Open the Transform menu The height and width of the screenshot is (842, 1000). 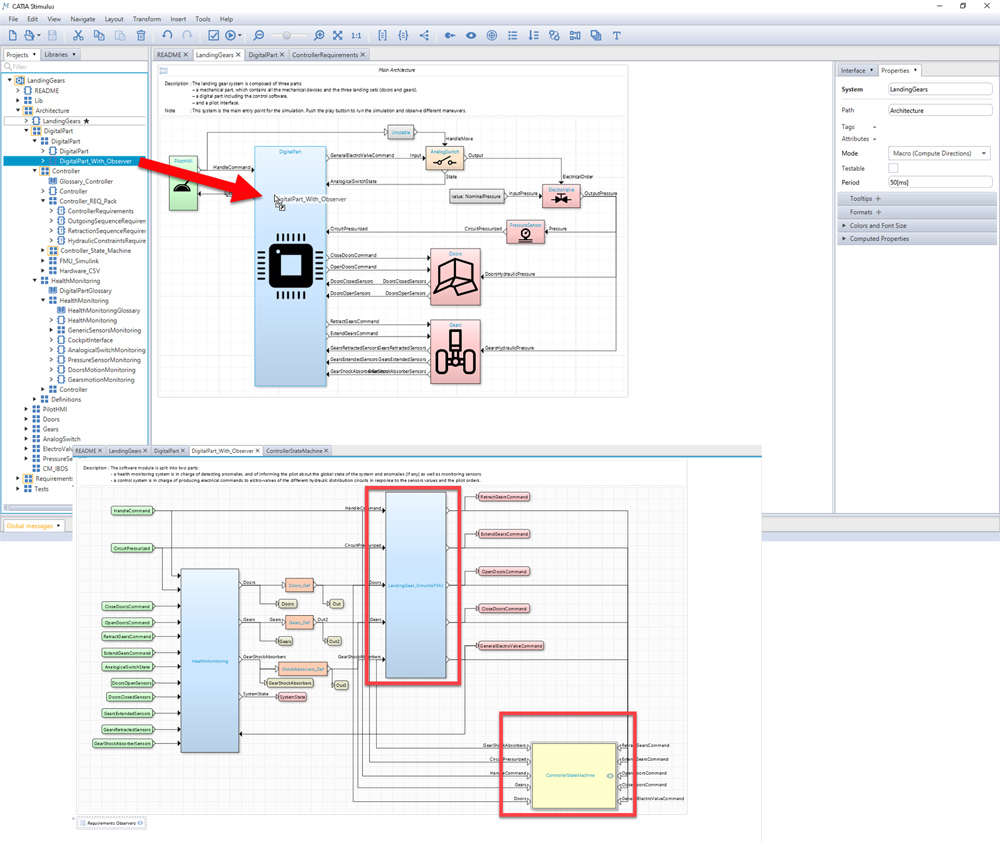(147, 19)
